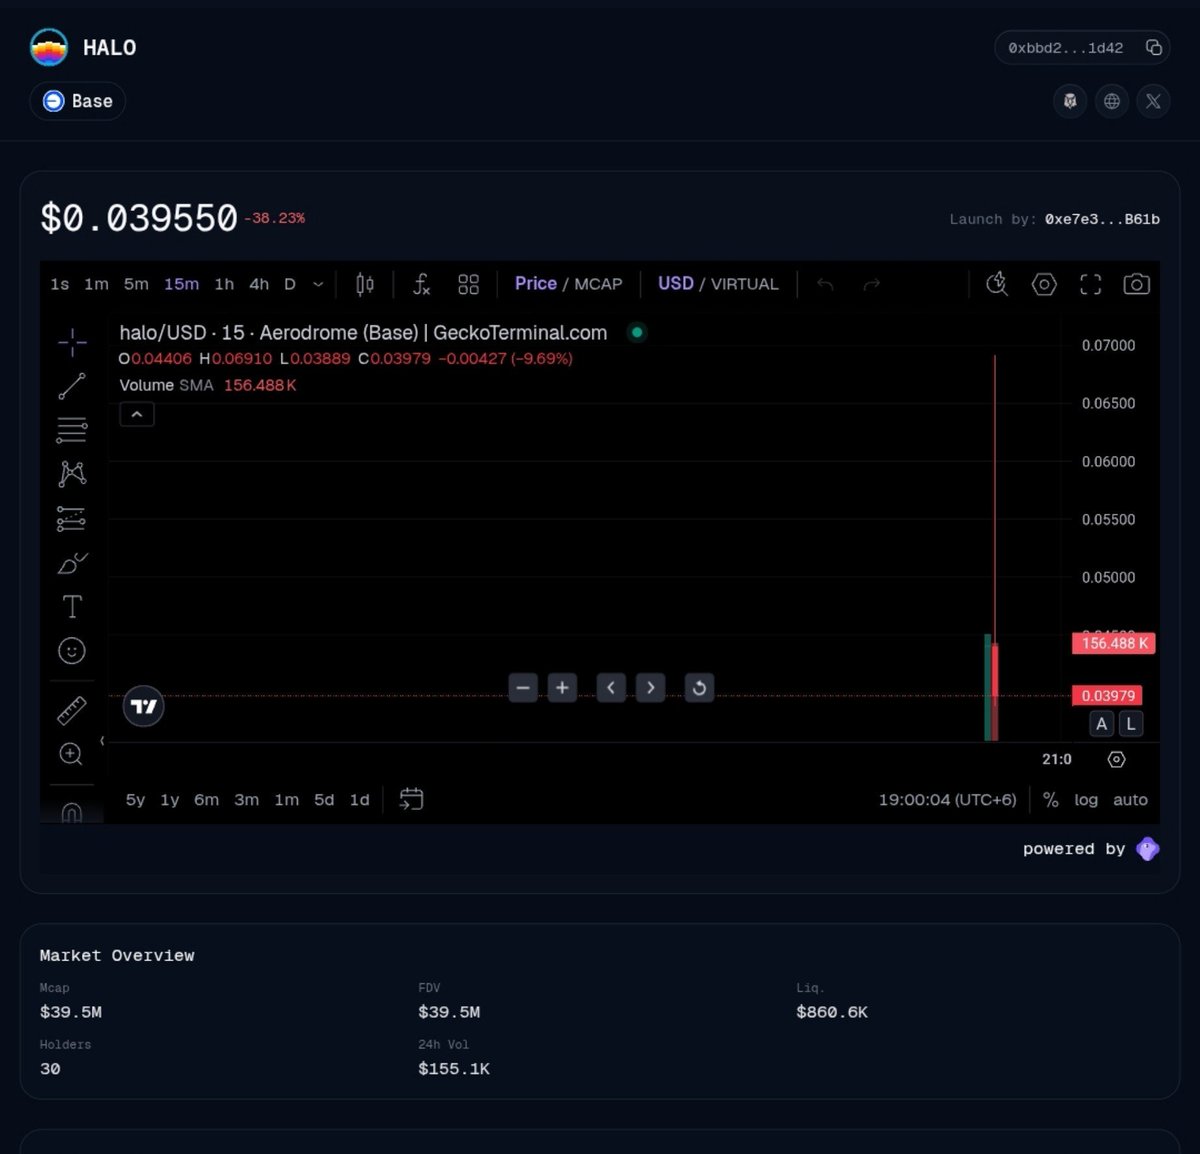Image resolution: width=1200 pixels, height=1154 pixels.
Task: Open the go to date calendar icon
Action: tap(411, 799)
